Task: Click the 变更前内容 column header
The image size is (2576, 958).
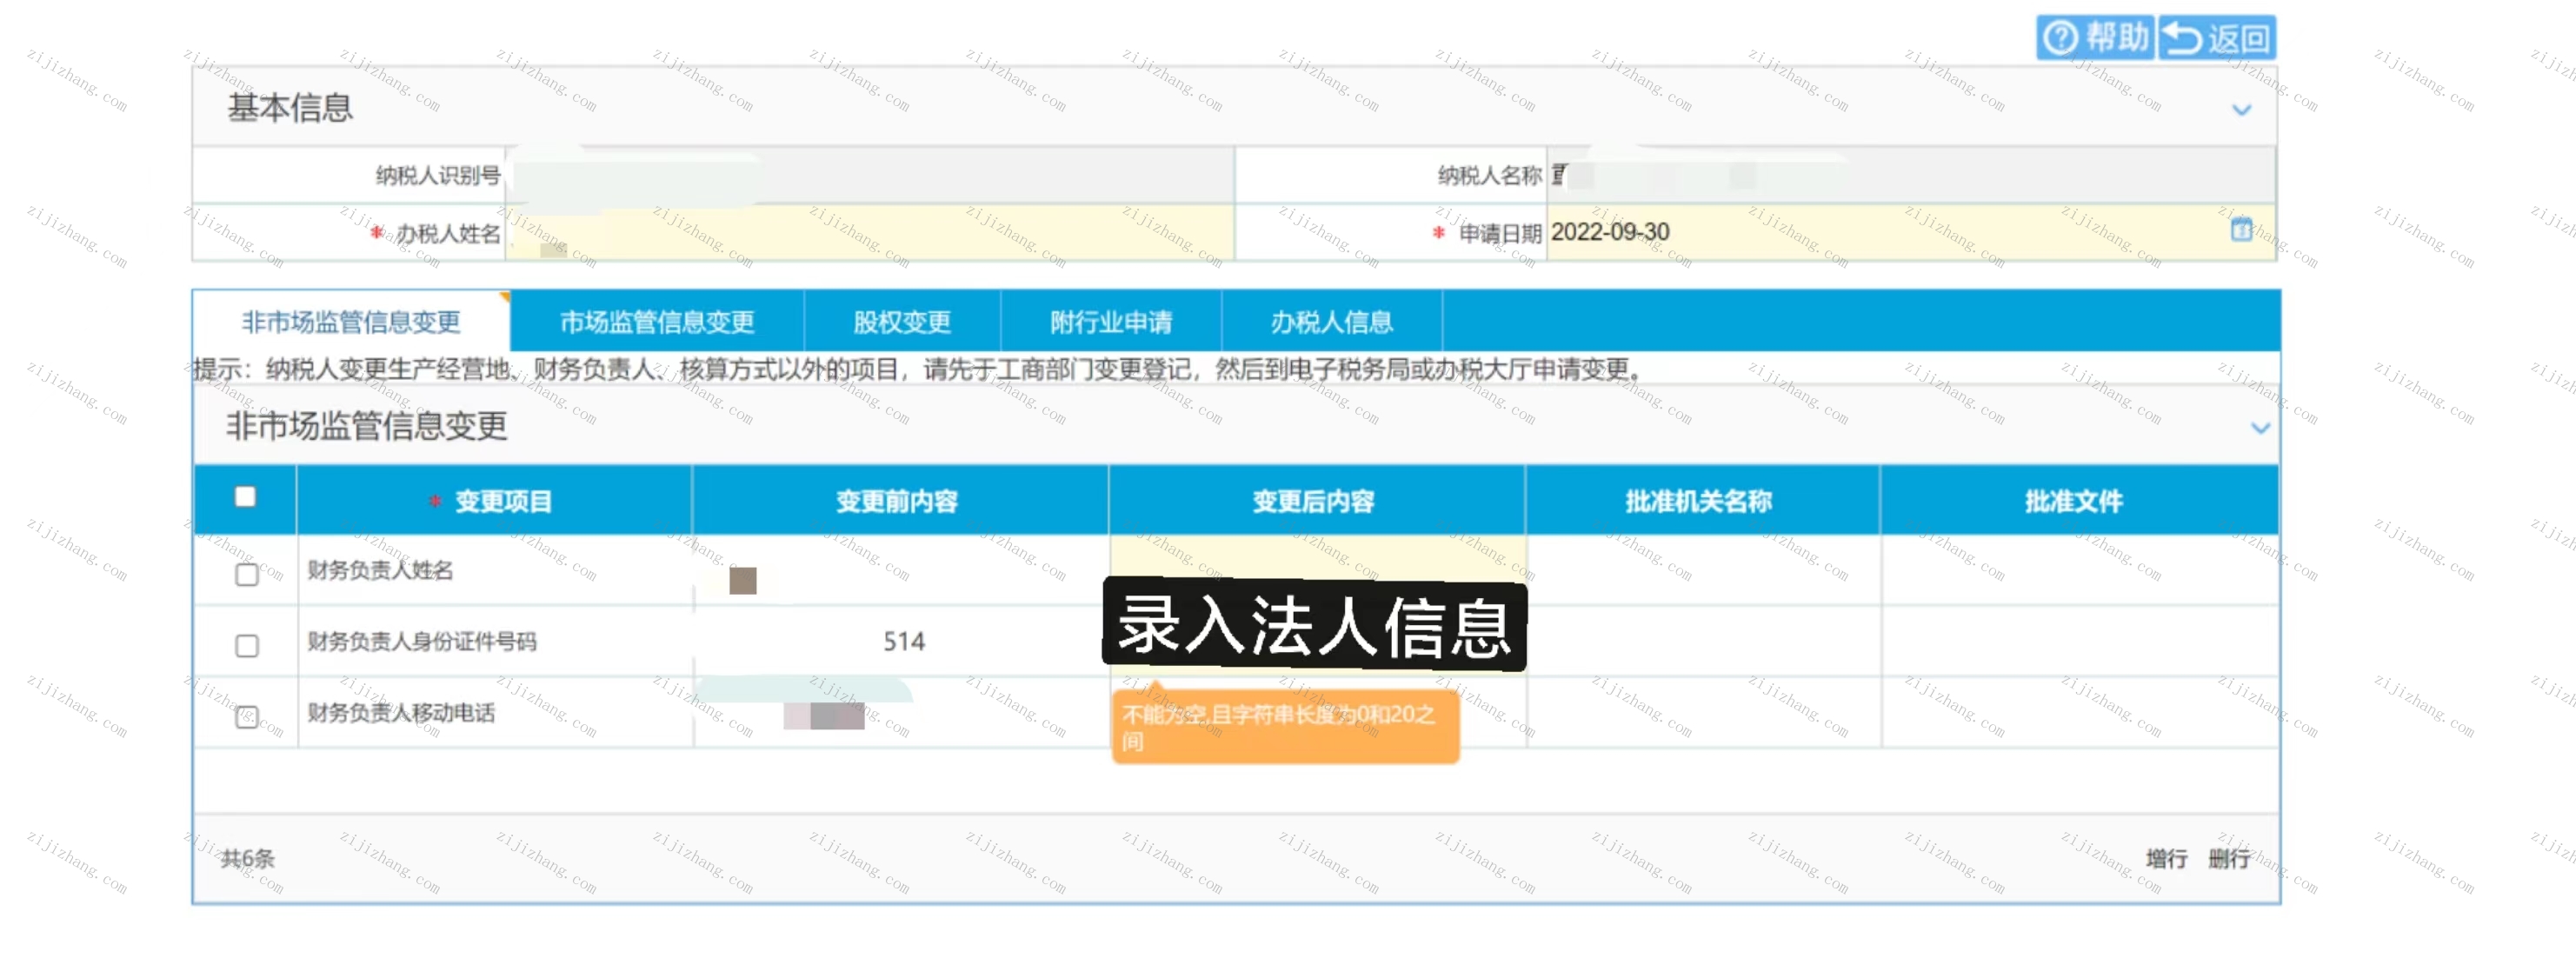Action: pos(899,501)
